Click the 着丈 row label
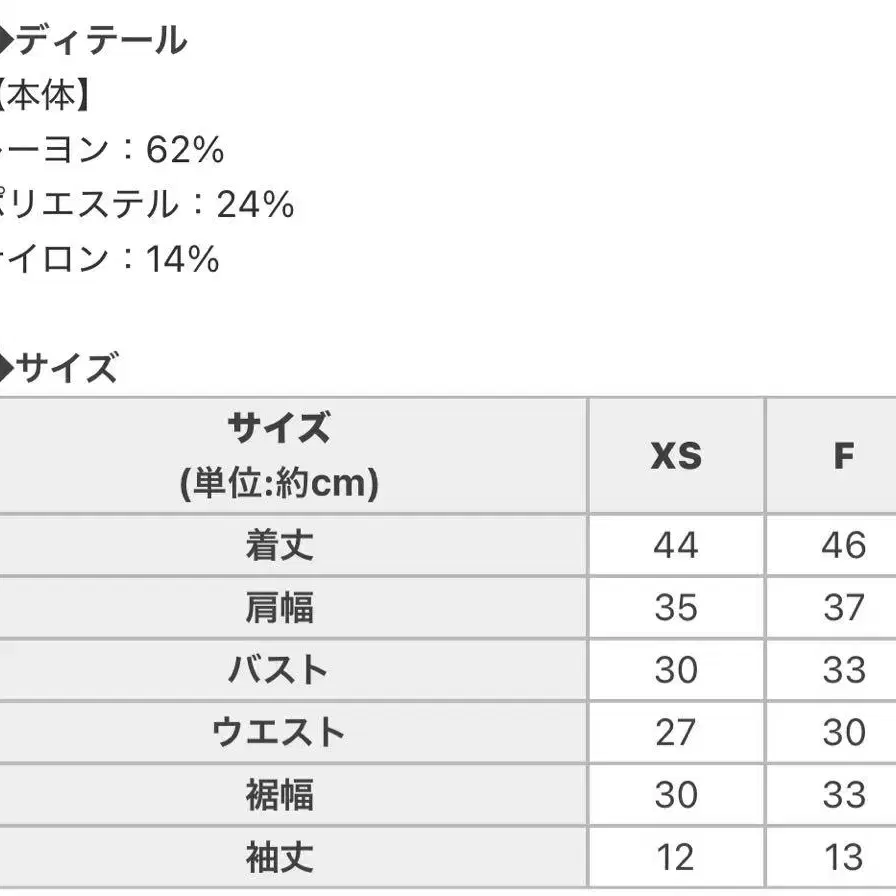The height and width of the screenshot is (896, 896). 279,545
